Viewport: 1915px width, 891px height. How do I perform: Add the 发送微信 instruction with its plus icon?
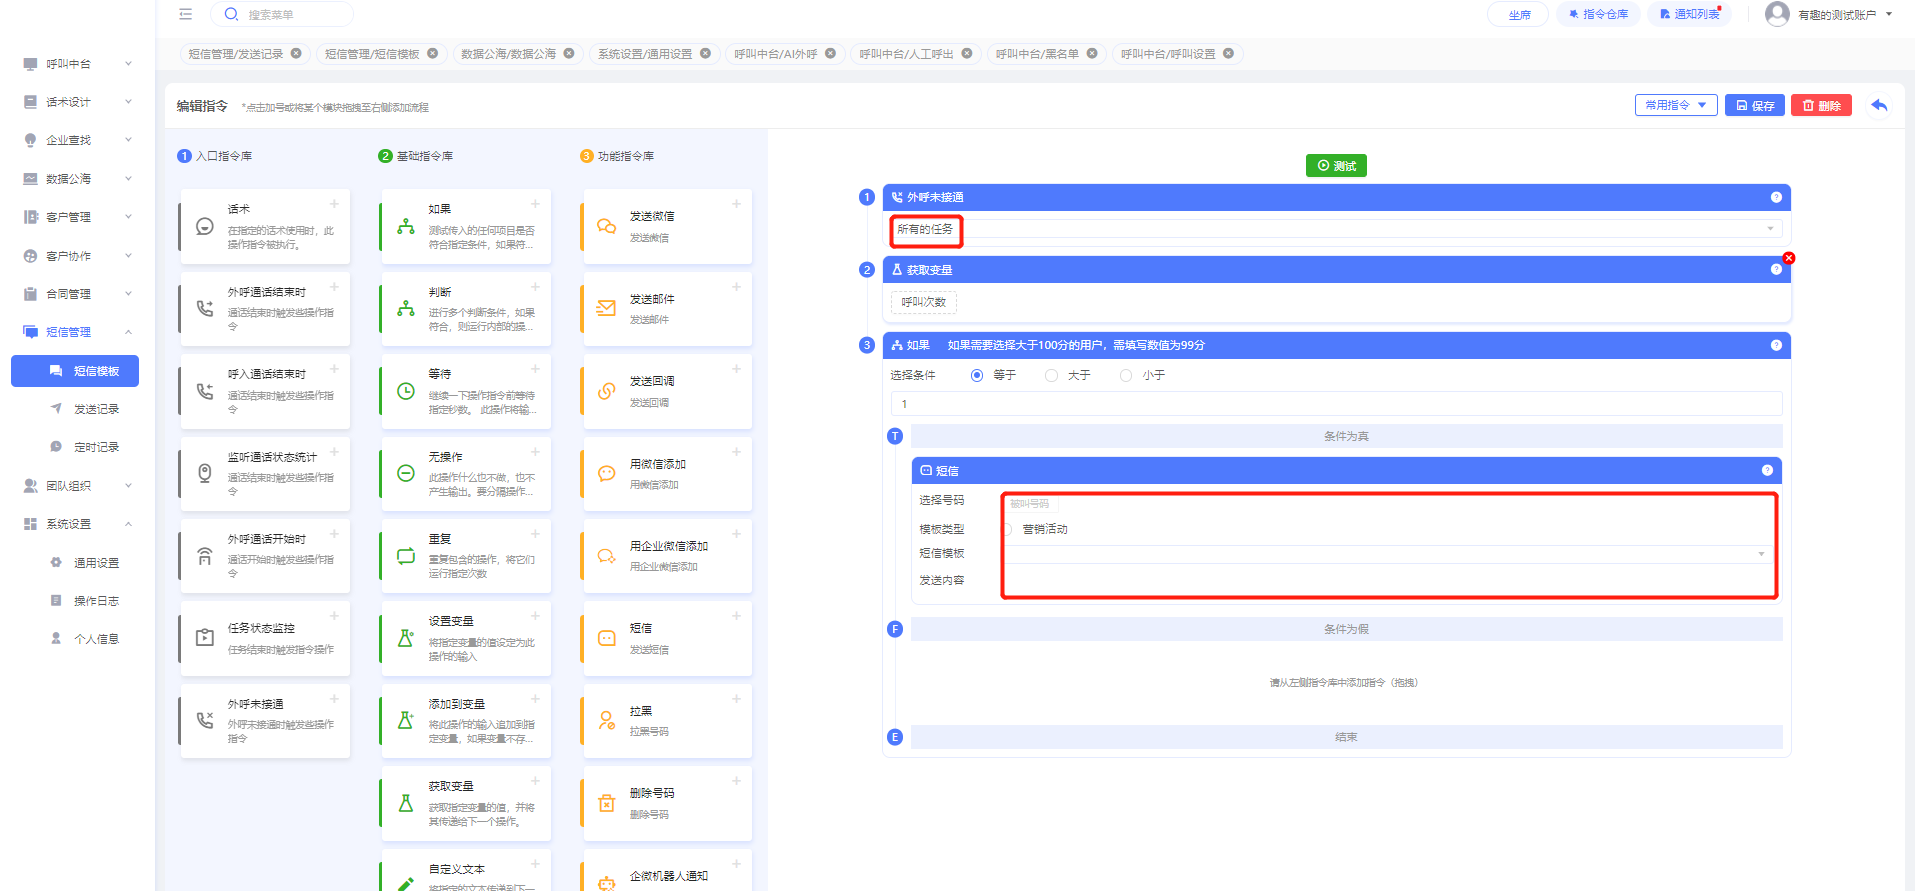(736, 204)
